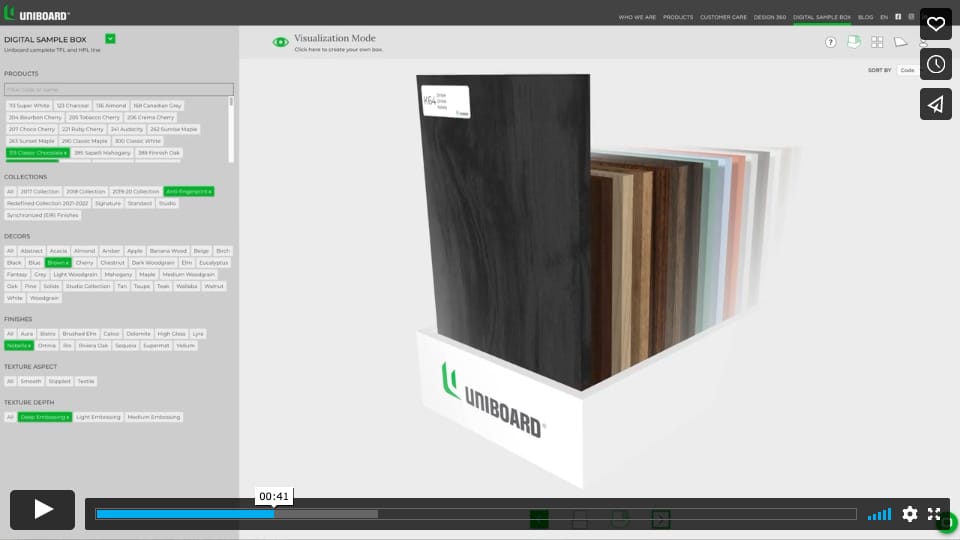Click the Watch Later clock icon
The height and width of the screenshot is (540, 960).
click(936, 64)
